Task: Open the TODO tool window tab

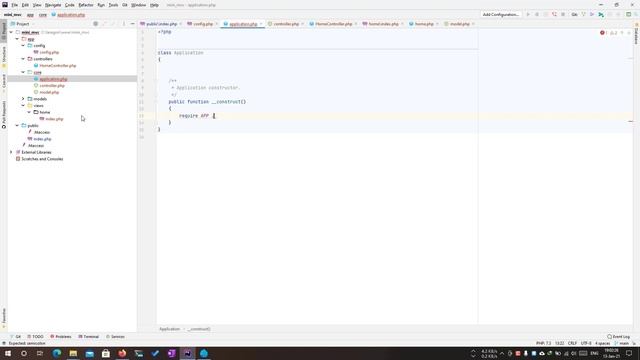Action: pos(35,337)
